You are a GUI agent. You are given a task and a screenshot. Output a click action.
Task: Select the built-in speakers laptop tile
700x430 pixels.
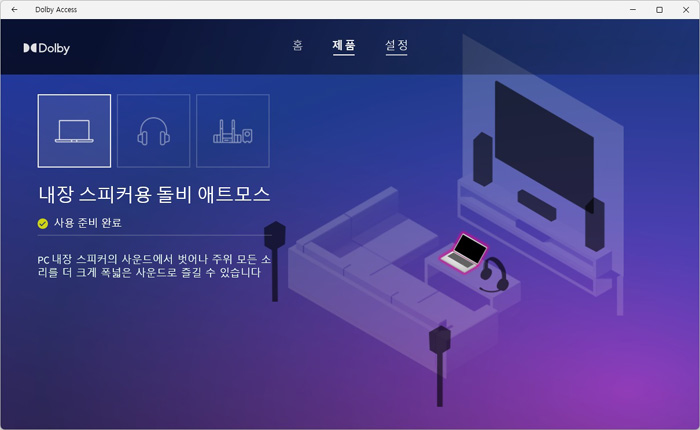(x=74, y=131)
